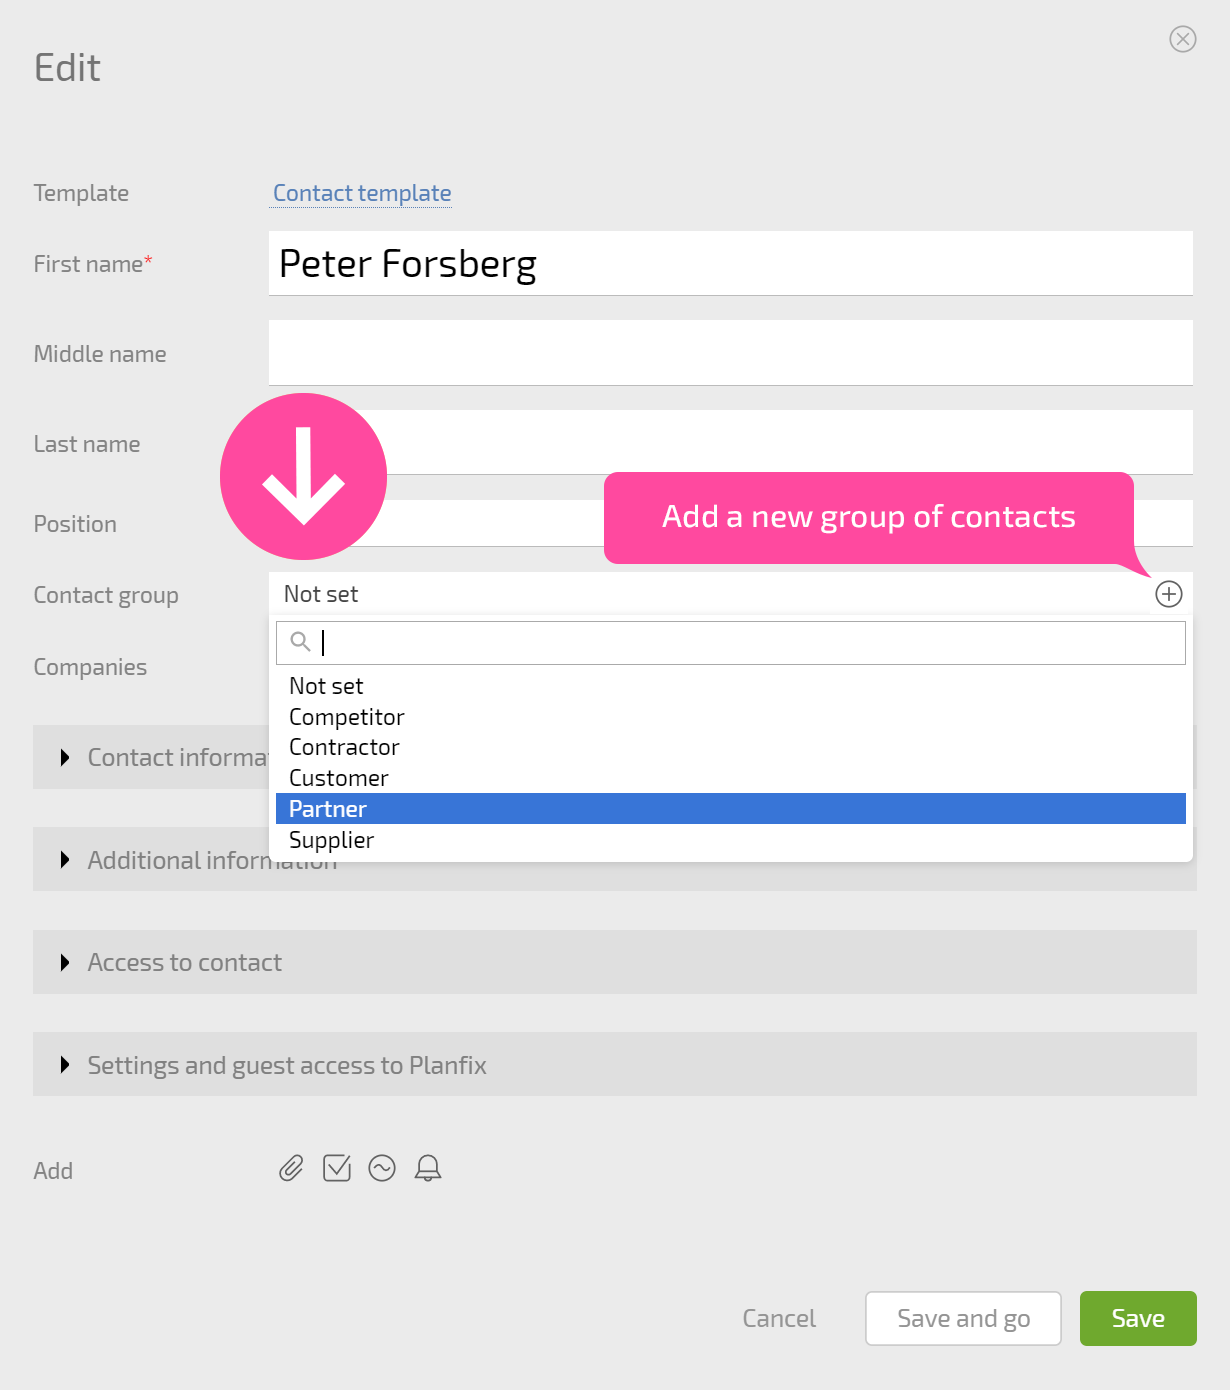Select Partner from the contact group list
Image resolution: width=1230 pixels, height=1390 pixels.
point(731,809)
